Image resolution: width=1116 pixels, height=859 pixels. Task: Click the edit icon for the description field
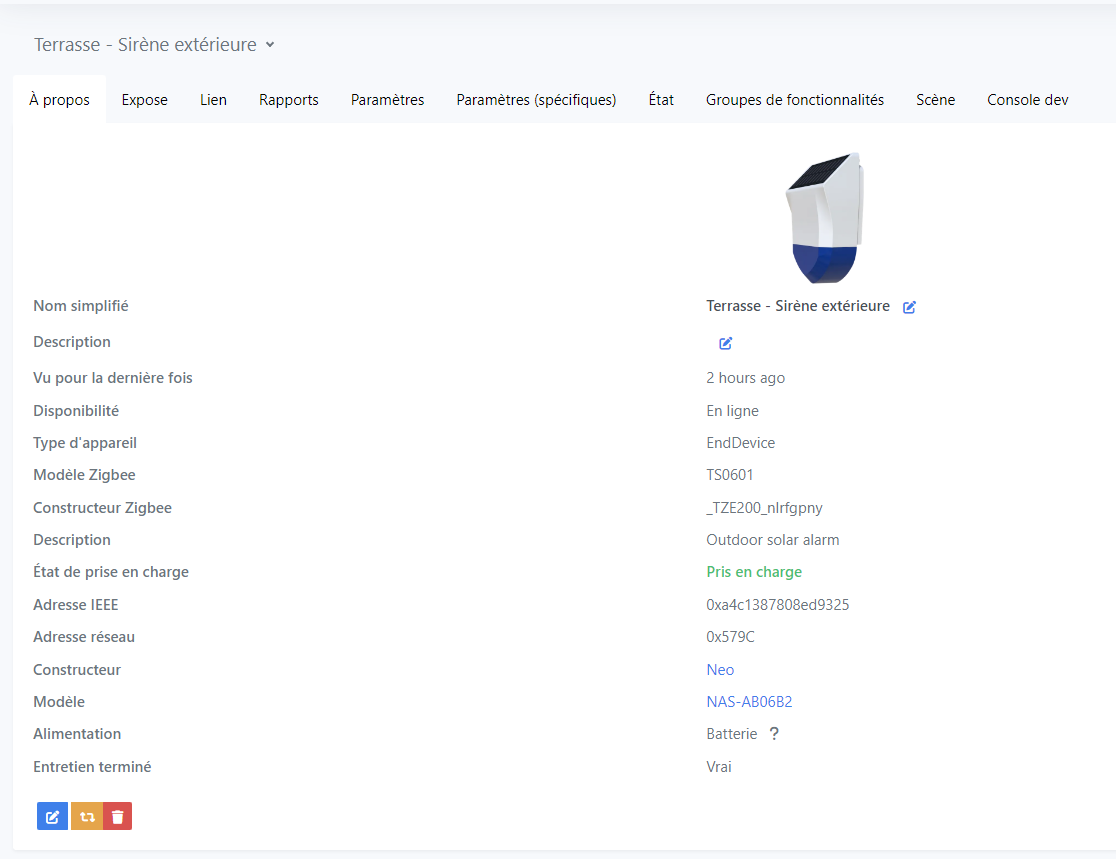click(726, 343)
